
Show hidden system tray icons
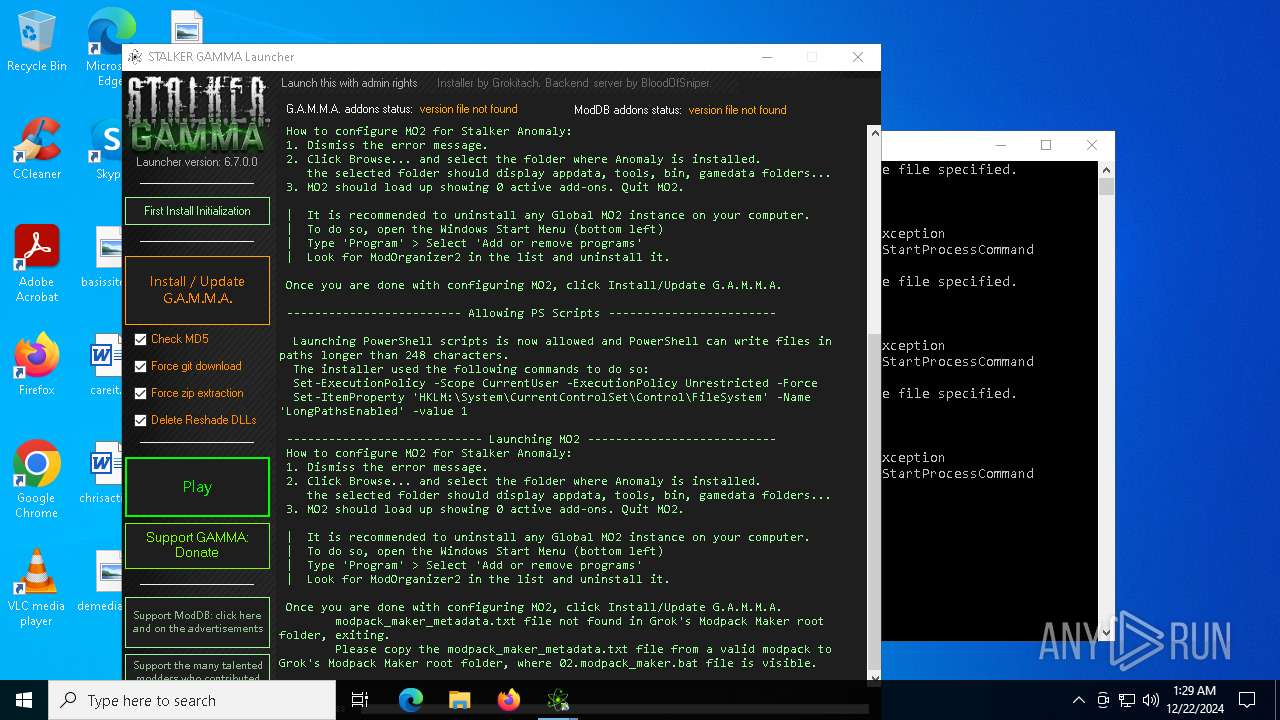click(1078, 700)
